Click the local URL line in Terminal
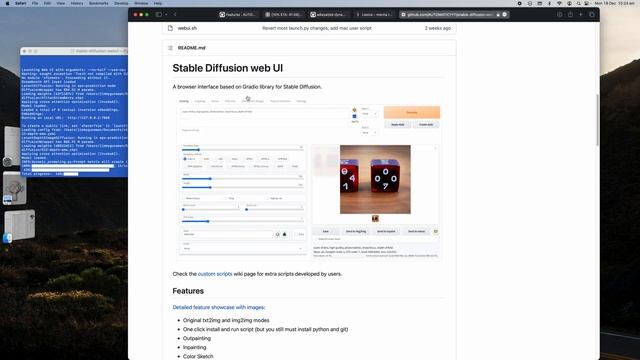Viewport: 640px width, 360px height. pos(65,118)
